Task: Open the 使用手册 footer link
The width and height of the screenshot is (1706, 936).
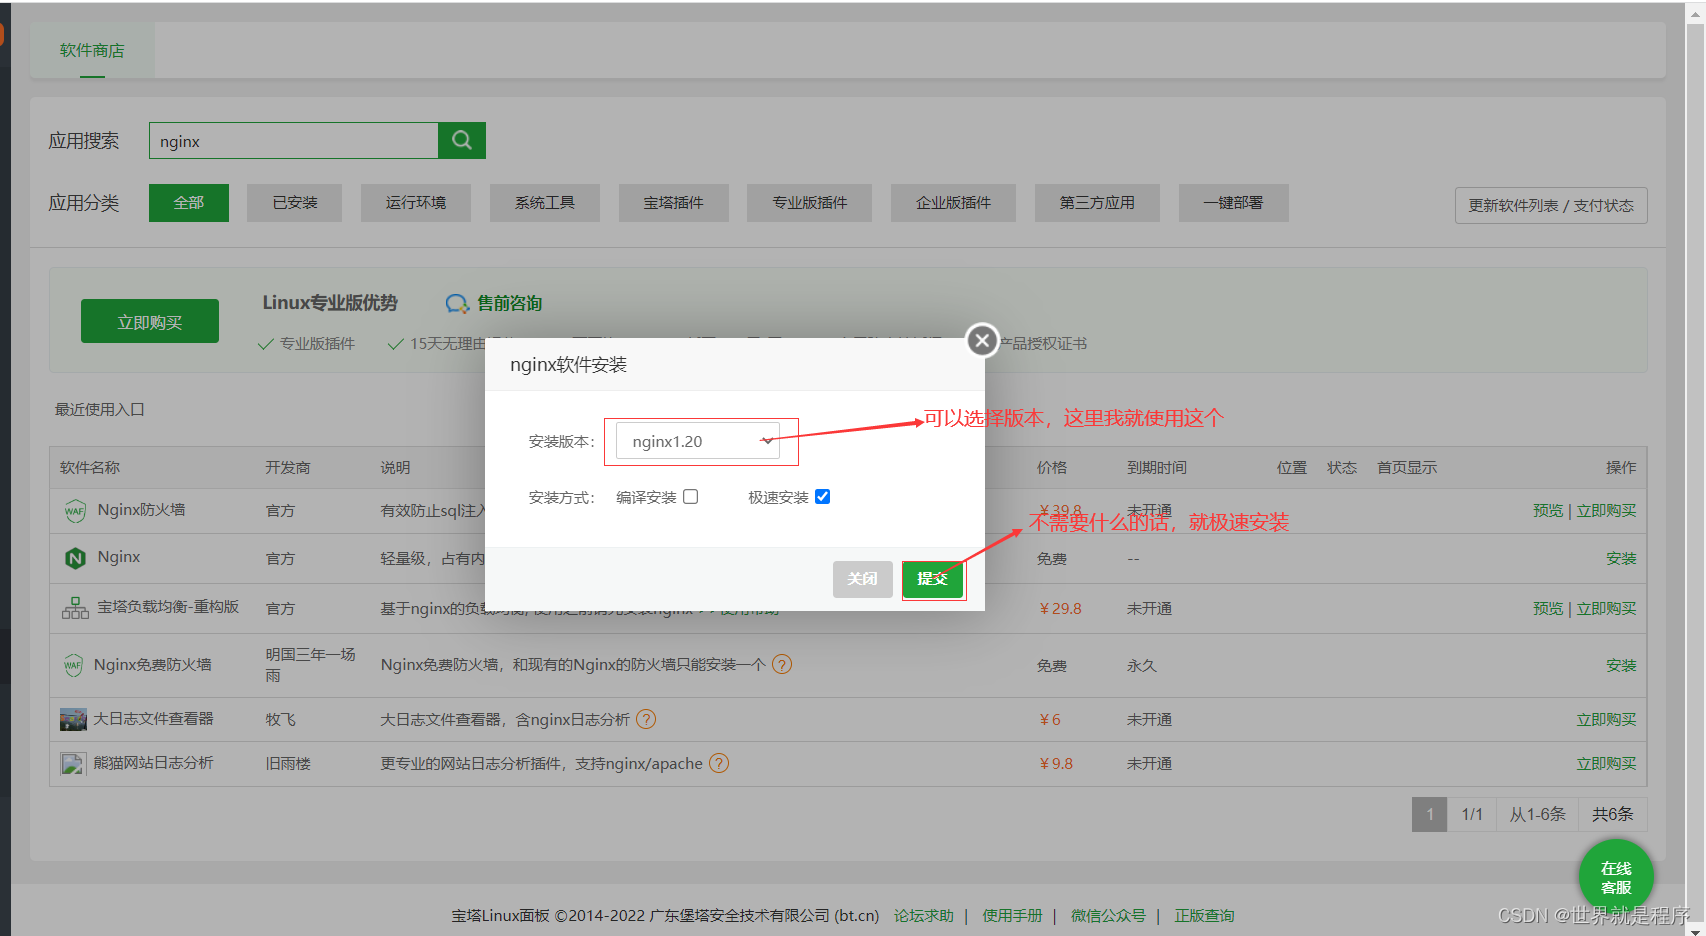Action: [x=1012, y=915]
